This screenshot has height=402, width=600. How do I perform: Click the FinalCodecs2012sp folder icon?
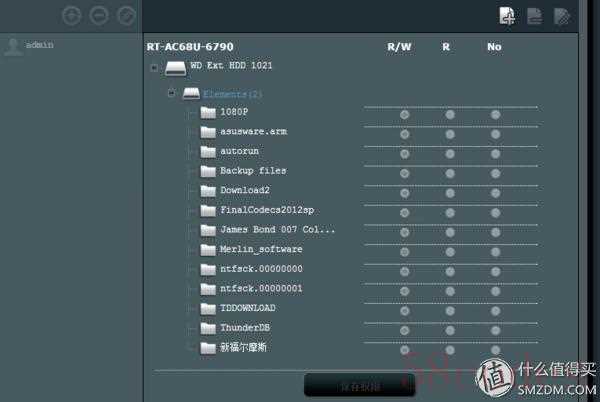[208, 210]
